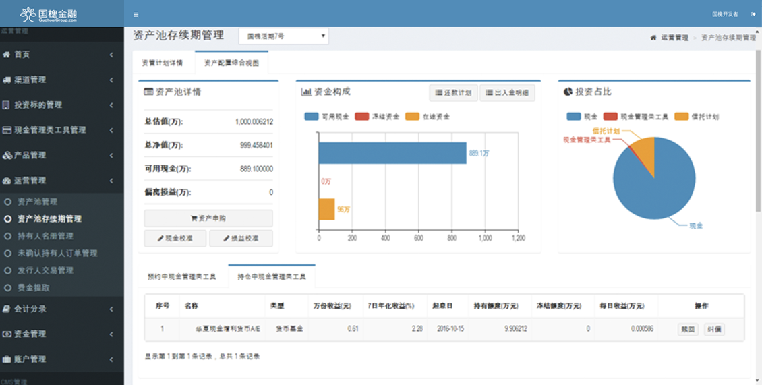Open the asset pool selection dropdown
Screen dimensions: 762x385
click(x=283, y=36)
